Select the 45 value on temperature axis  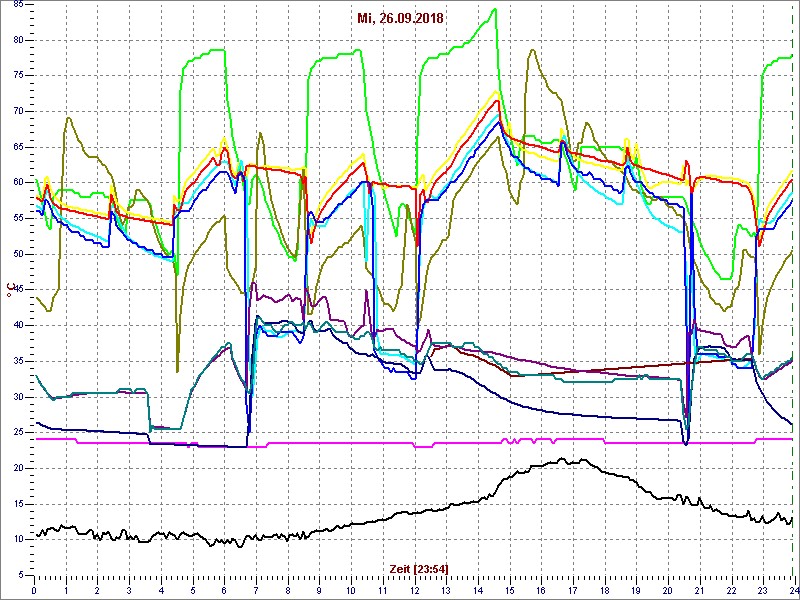(18, 290)
